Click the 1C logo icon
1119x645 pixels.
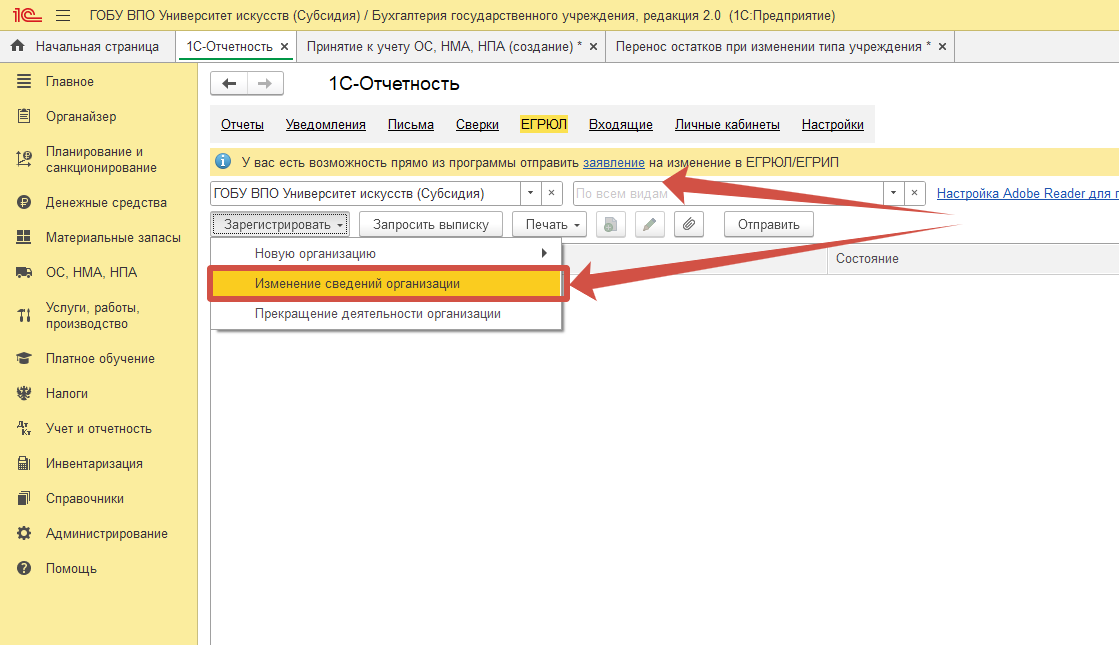27,15
